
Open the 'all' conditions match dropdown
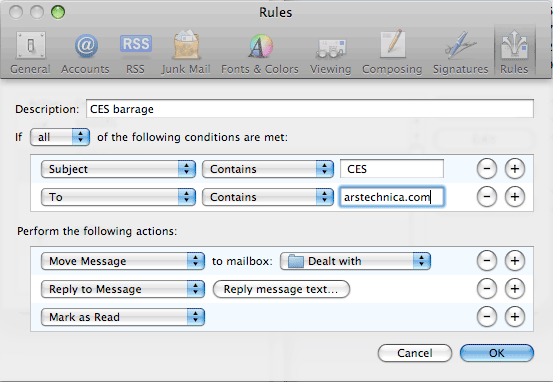point(60,137)
